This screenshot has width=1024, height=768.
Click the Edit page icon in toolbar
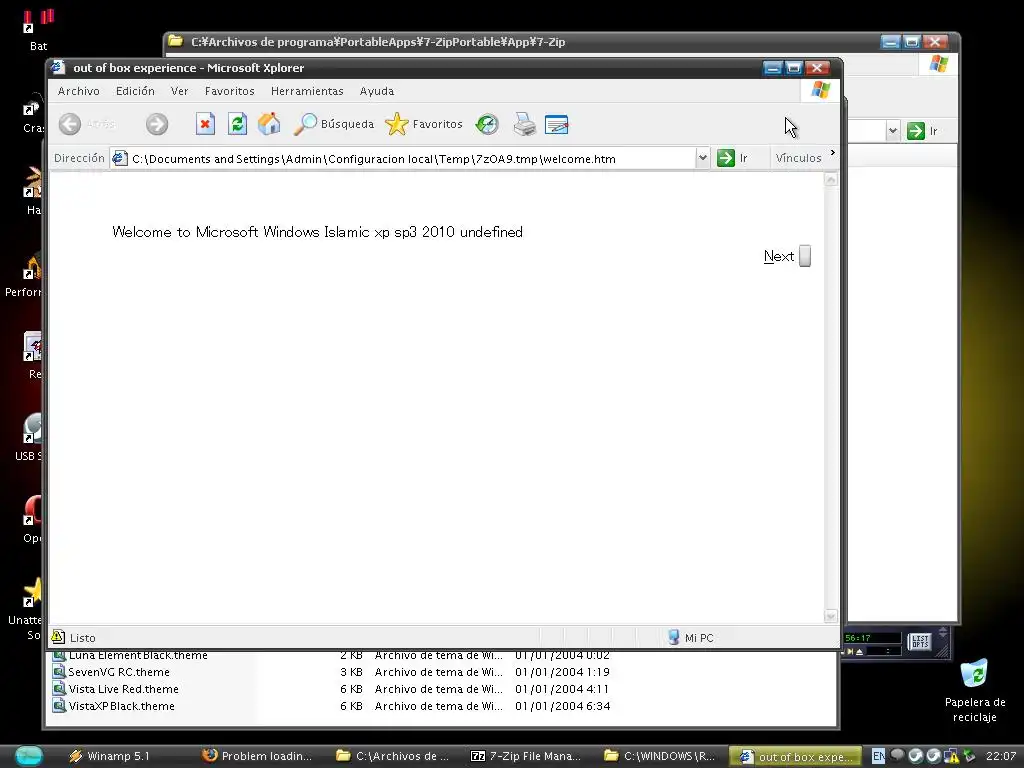point(556,124)
